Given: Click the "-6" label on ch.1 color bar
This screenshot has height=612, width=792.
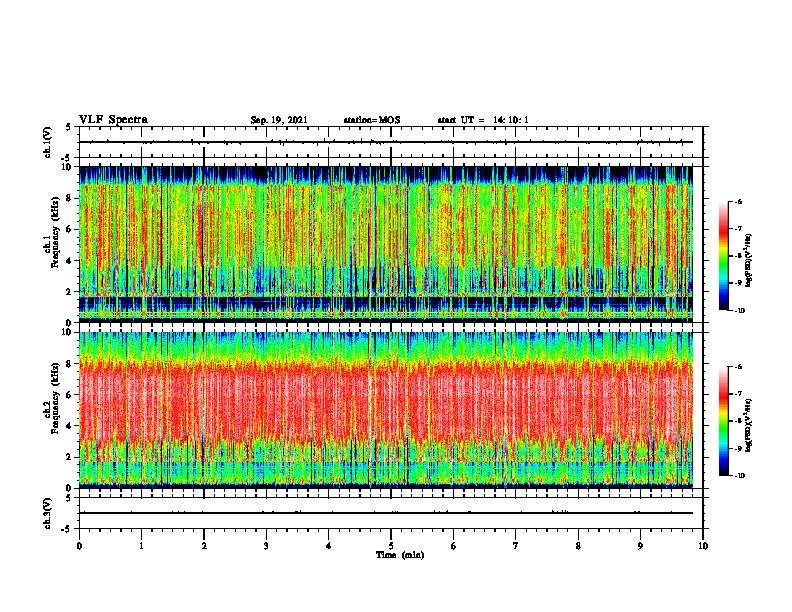Looking at the screenshot, I should click(739, 202).
